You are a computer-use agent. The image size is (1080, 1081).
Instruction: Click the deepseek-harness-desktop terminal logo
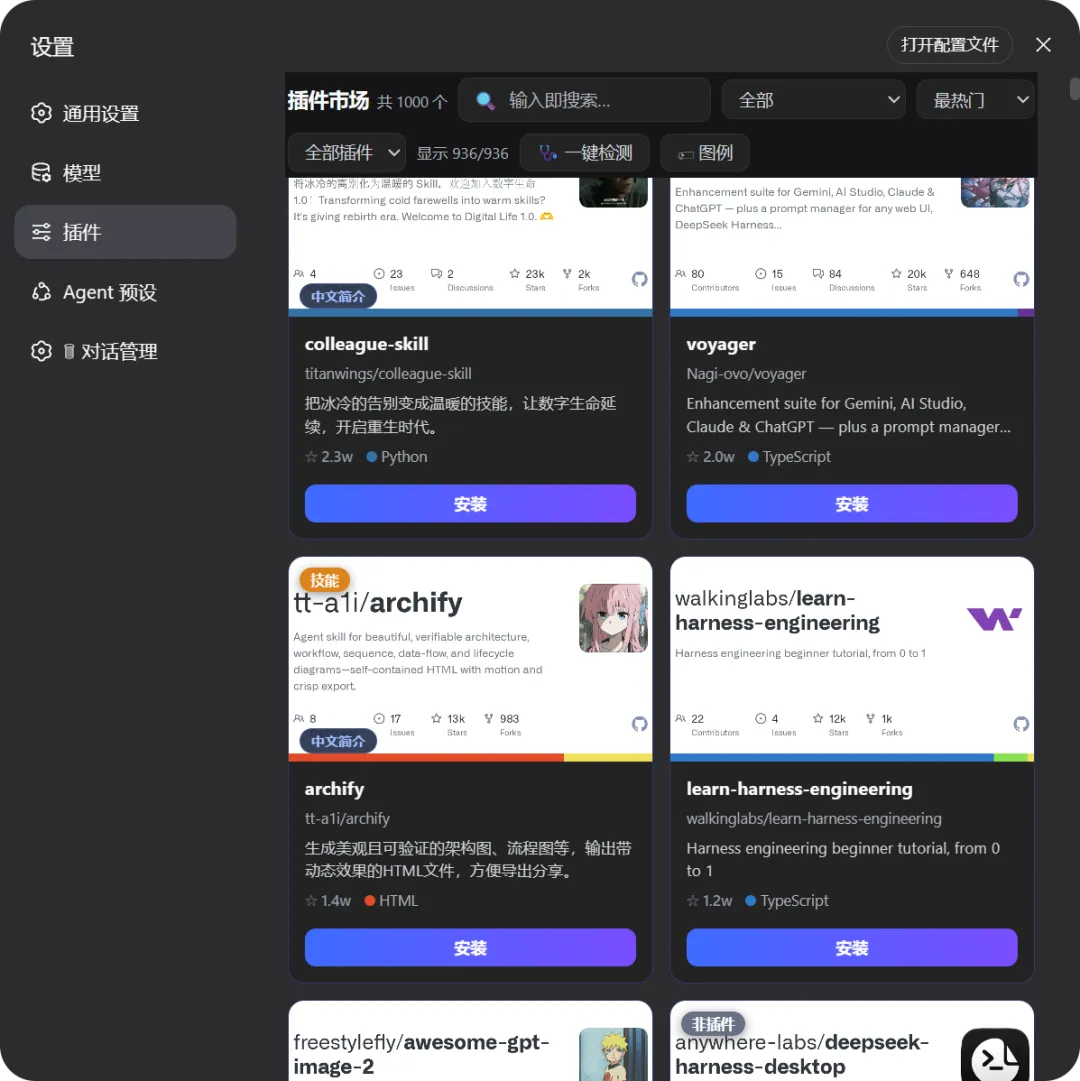pyautogui.click(x=995, y=1055)
